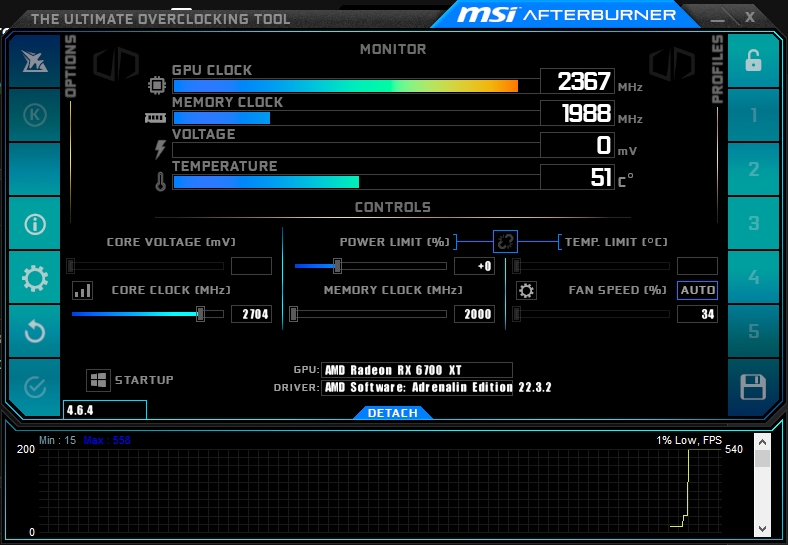Click the Fan Speed slider track
Screen dimensions: 788x545
[591, 314]
